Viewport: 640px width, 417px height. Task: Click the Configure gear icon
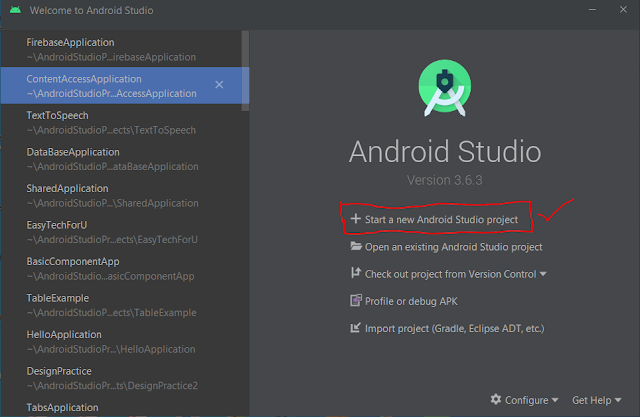(x=496, y=399)
